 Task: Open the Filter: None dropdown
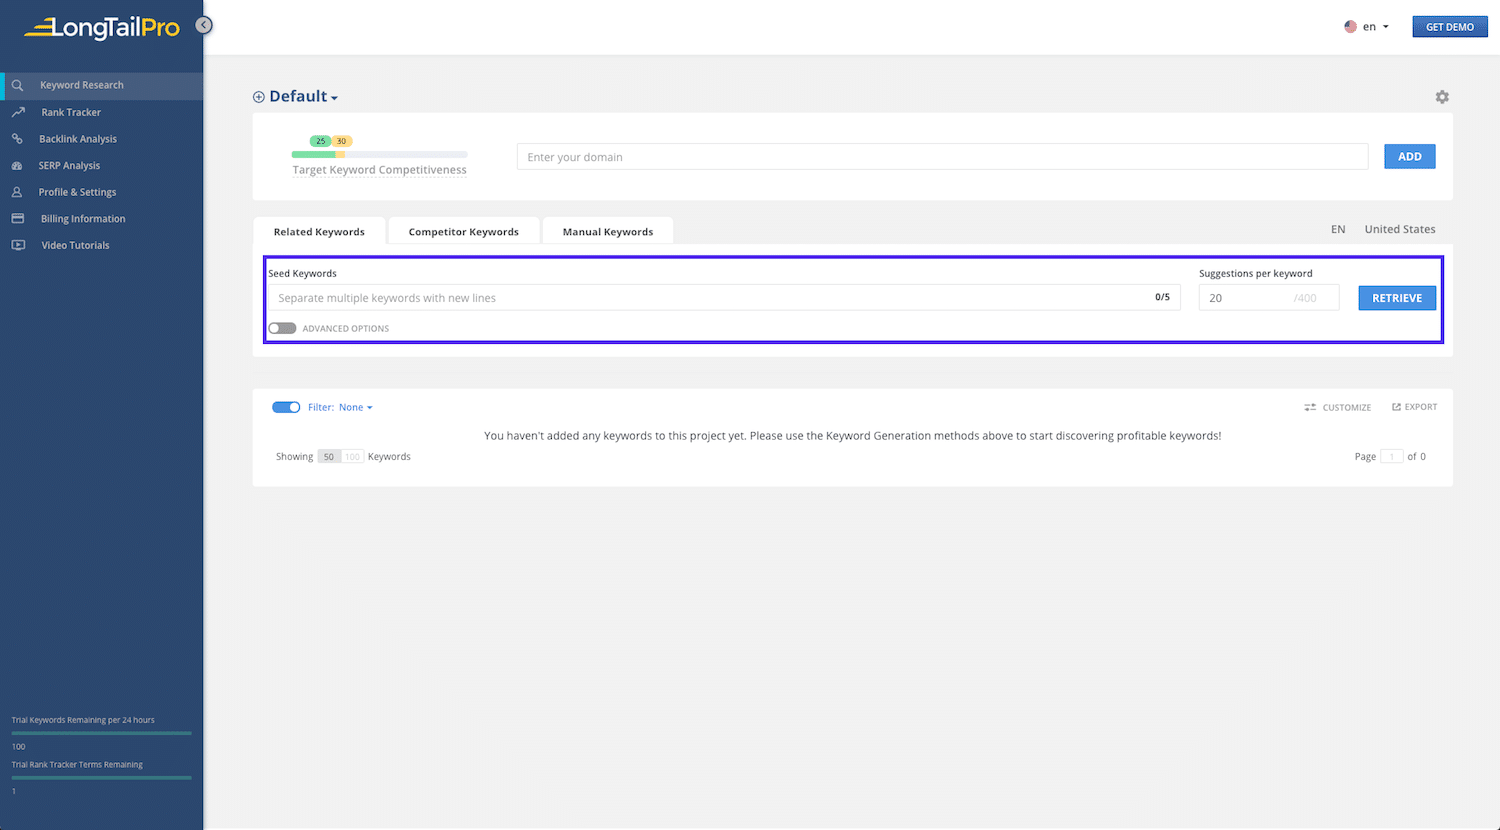355,407
